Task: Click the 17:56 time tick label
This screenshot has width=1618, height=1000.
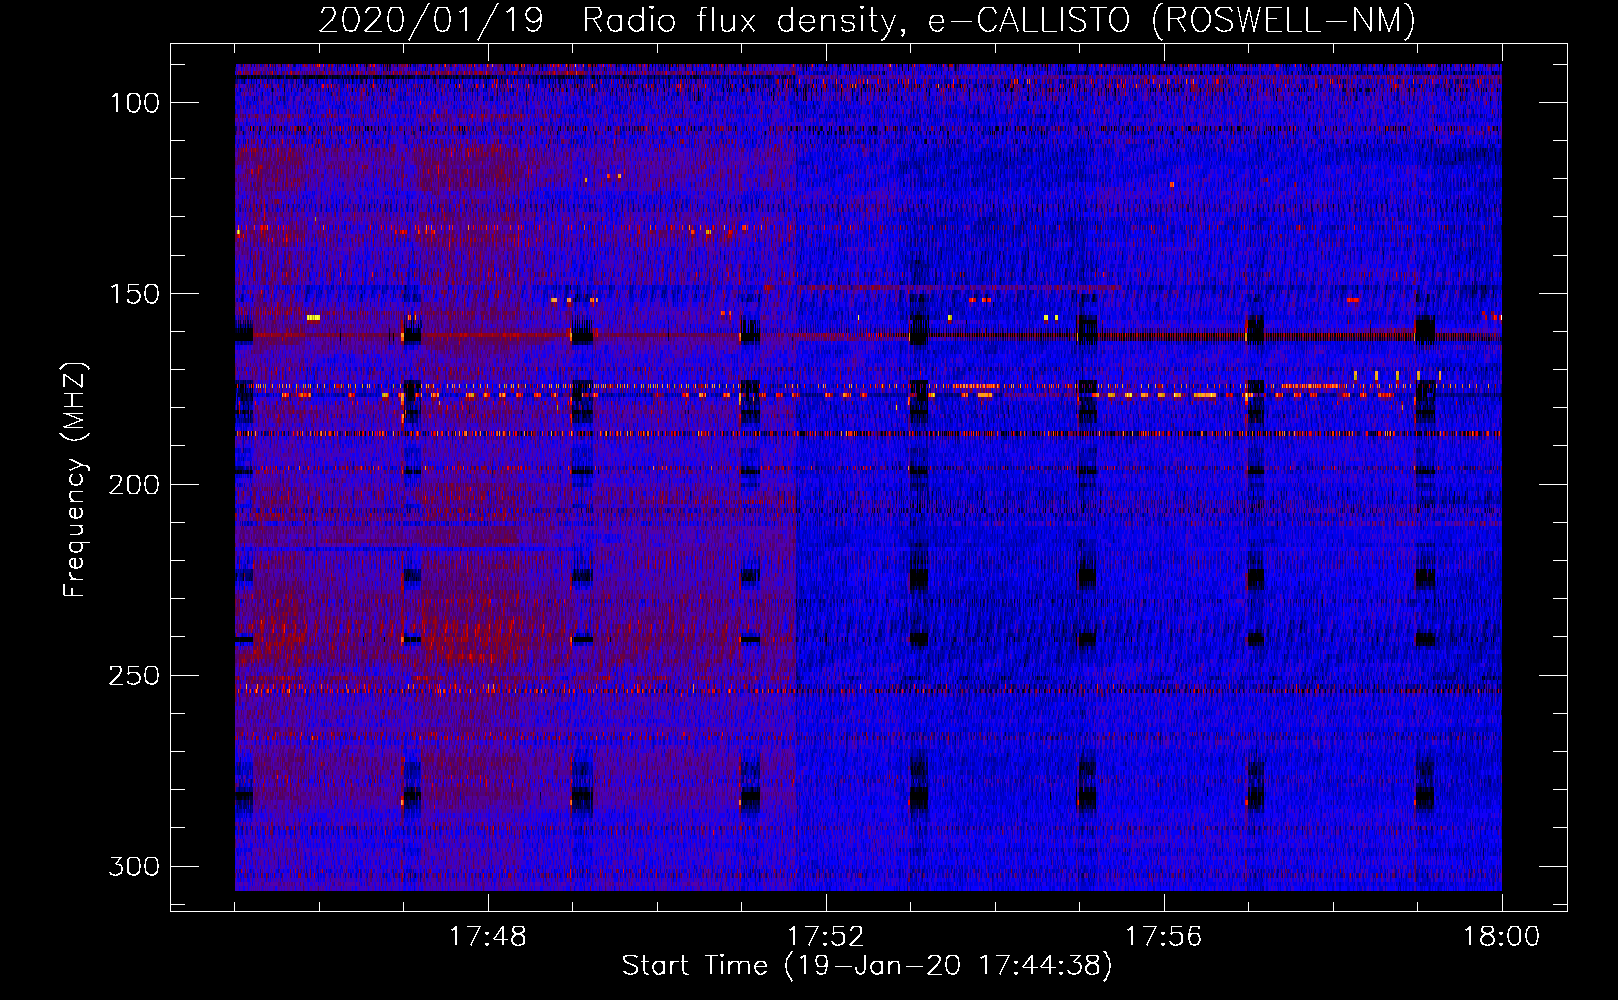Action: (x=1164, y=937)
